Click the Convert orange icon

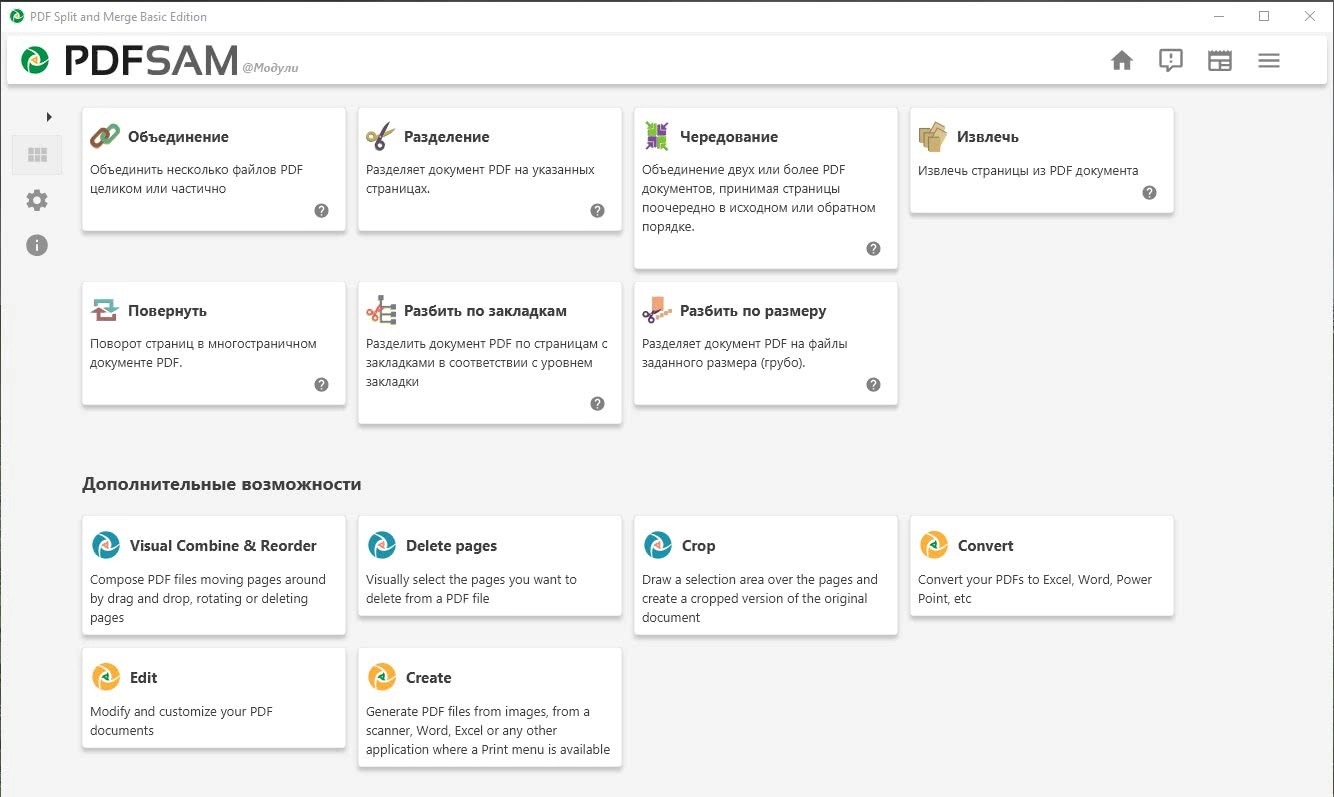click(934, 545)
